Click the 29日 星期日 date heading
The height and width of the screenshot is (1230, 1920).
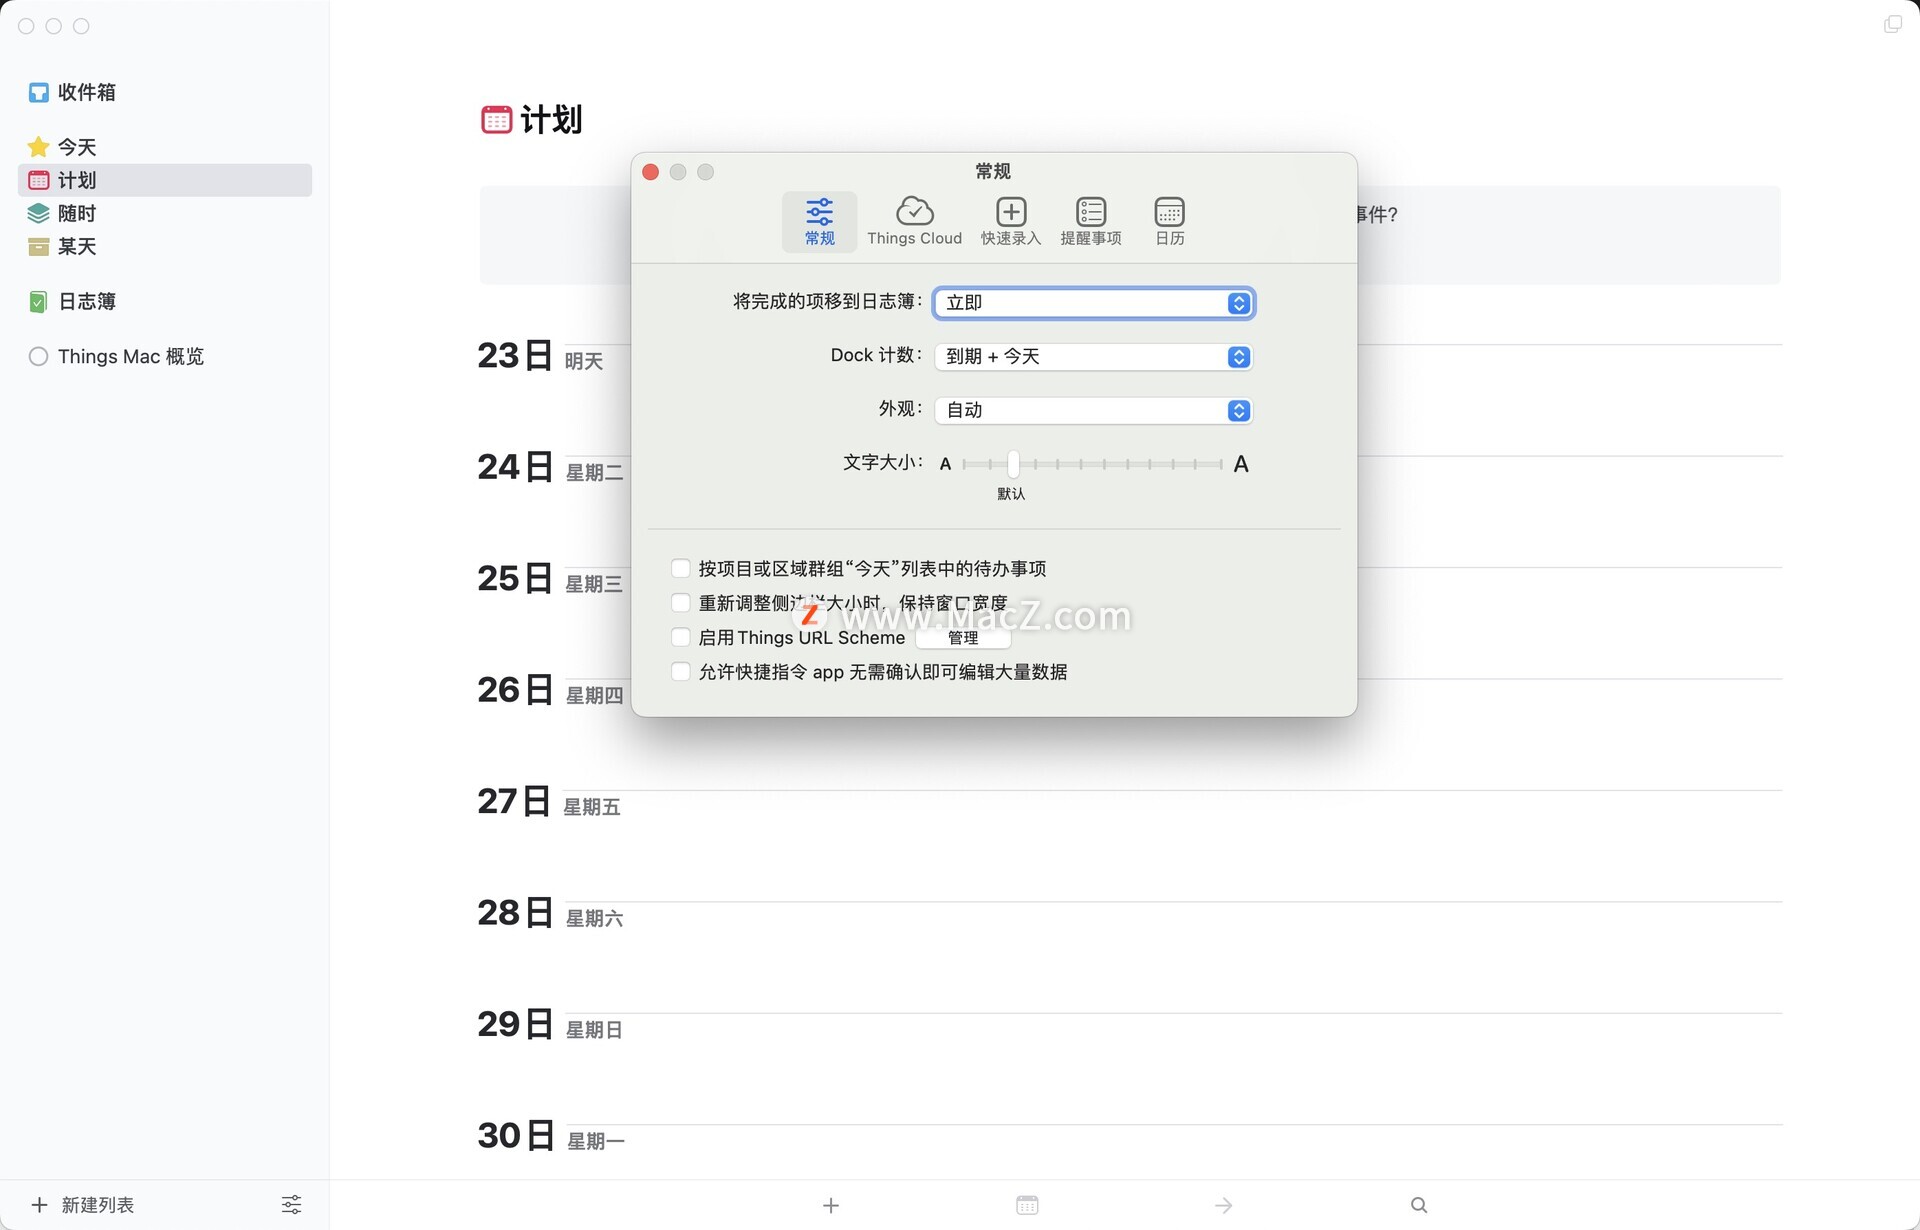pos(550,1025)
